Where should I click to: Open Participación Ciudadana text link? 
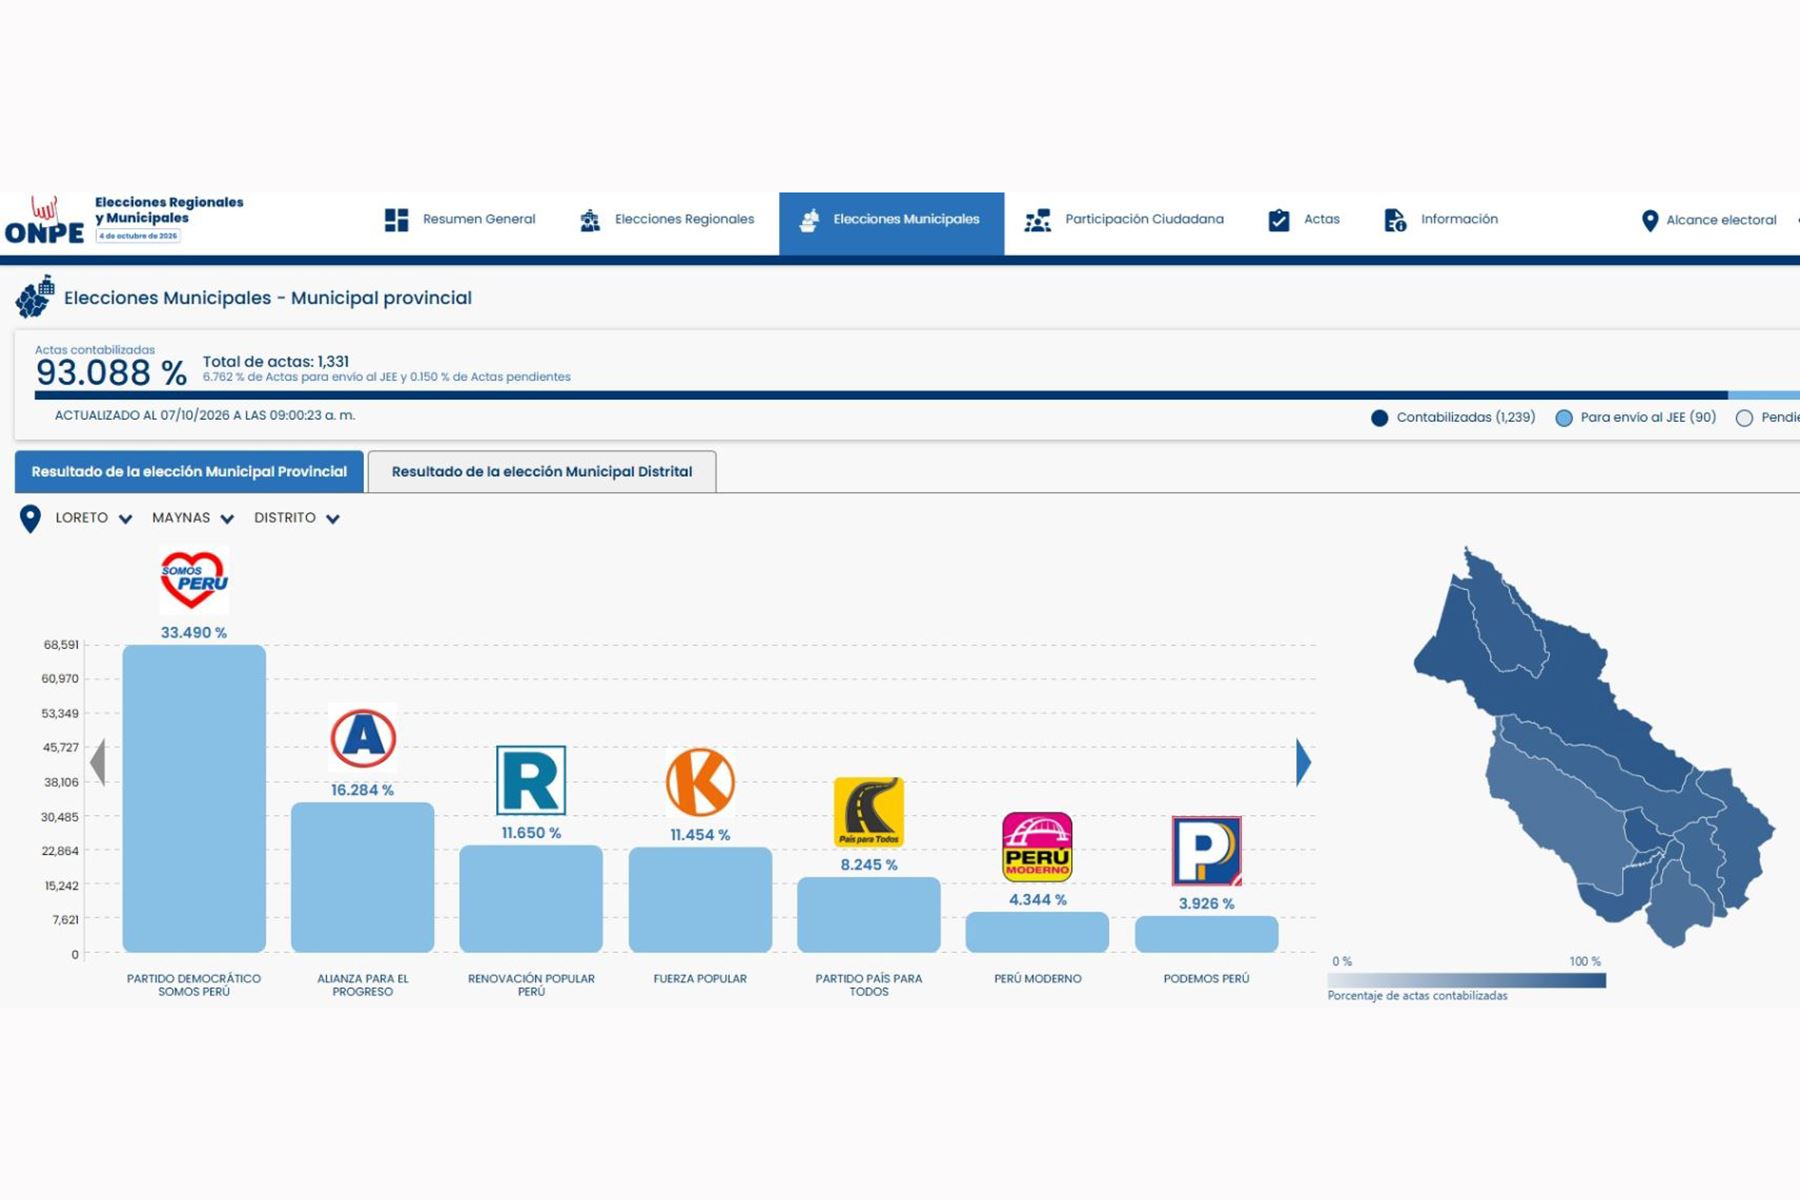click(1144, 219)
